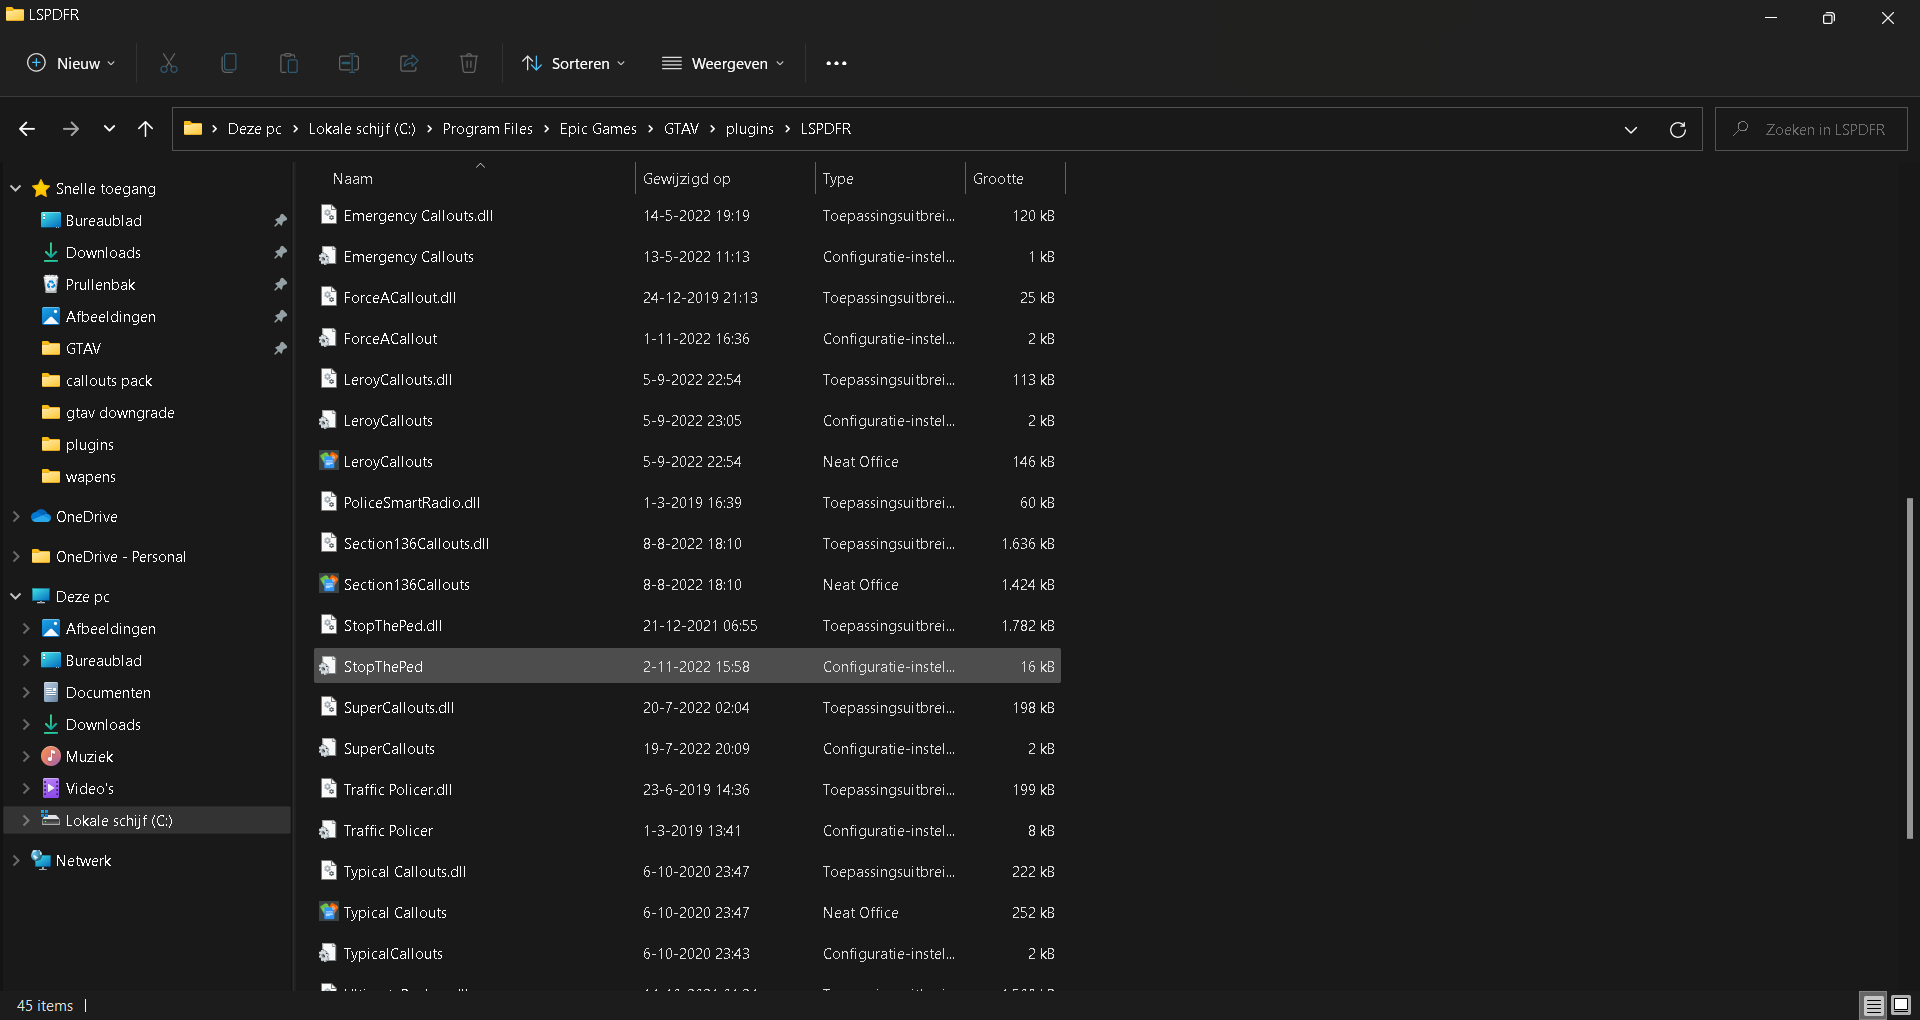Collapse the Snelle toegang tree section
The width and height of the screenshot is (1920, 1020).
(x=16, y=188)
